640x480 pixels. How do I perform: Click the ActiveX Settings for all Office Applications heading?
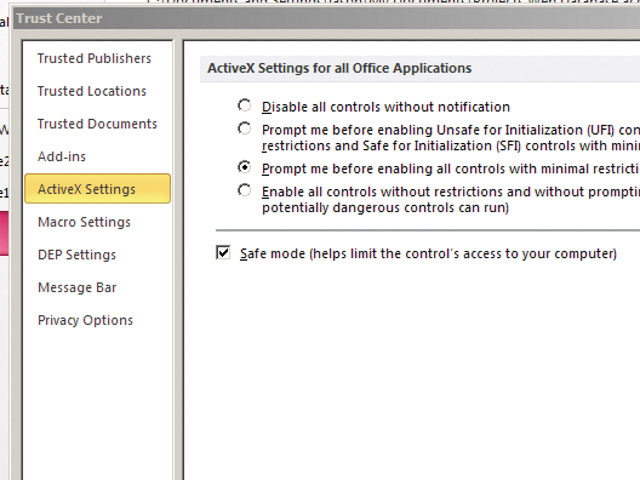340,68
